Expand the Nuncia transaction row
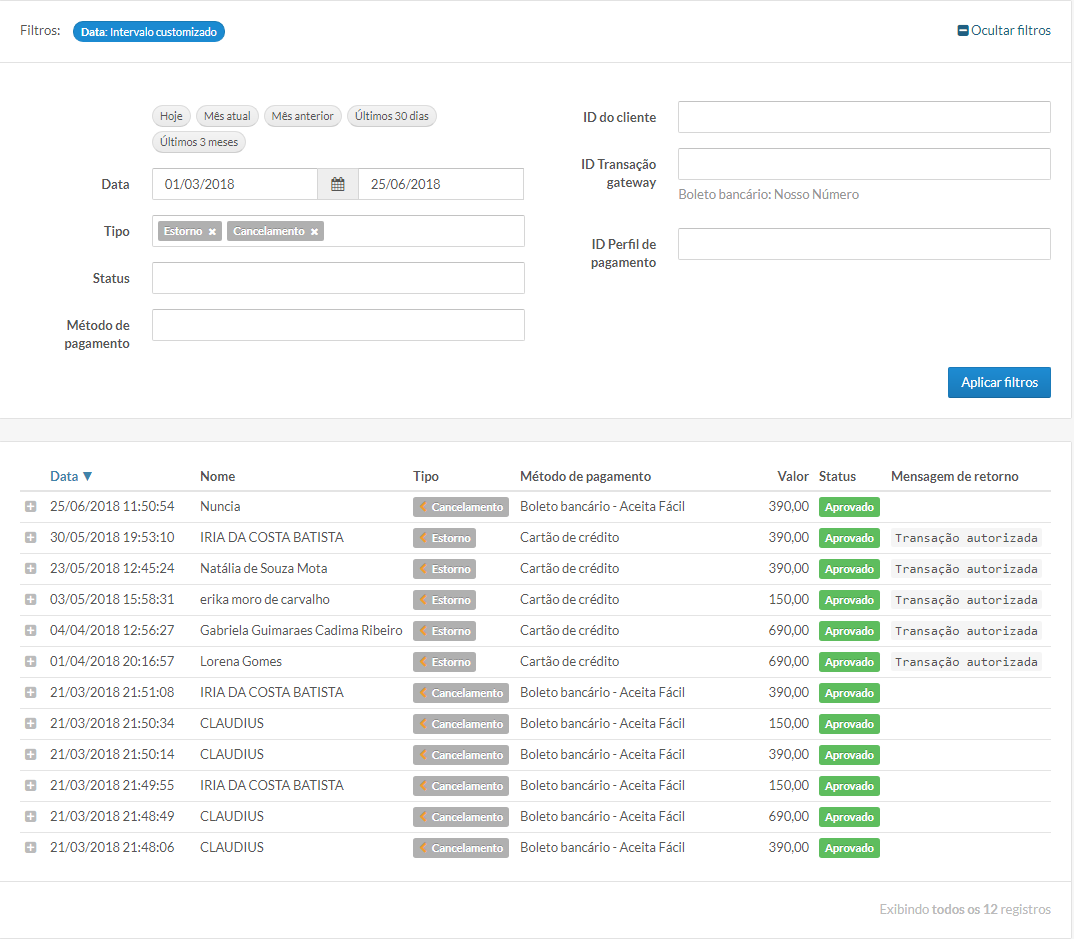 pos(30,507)
